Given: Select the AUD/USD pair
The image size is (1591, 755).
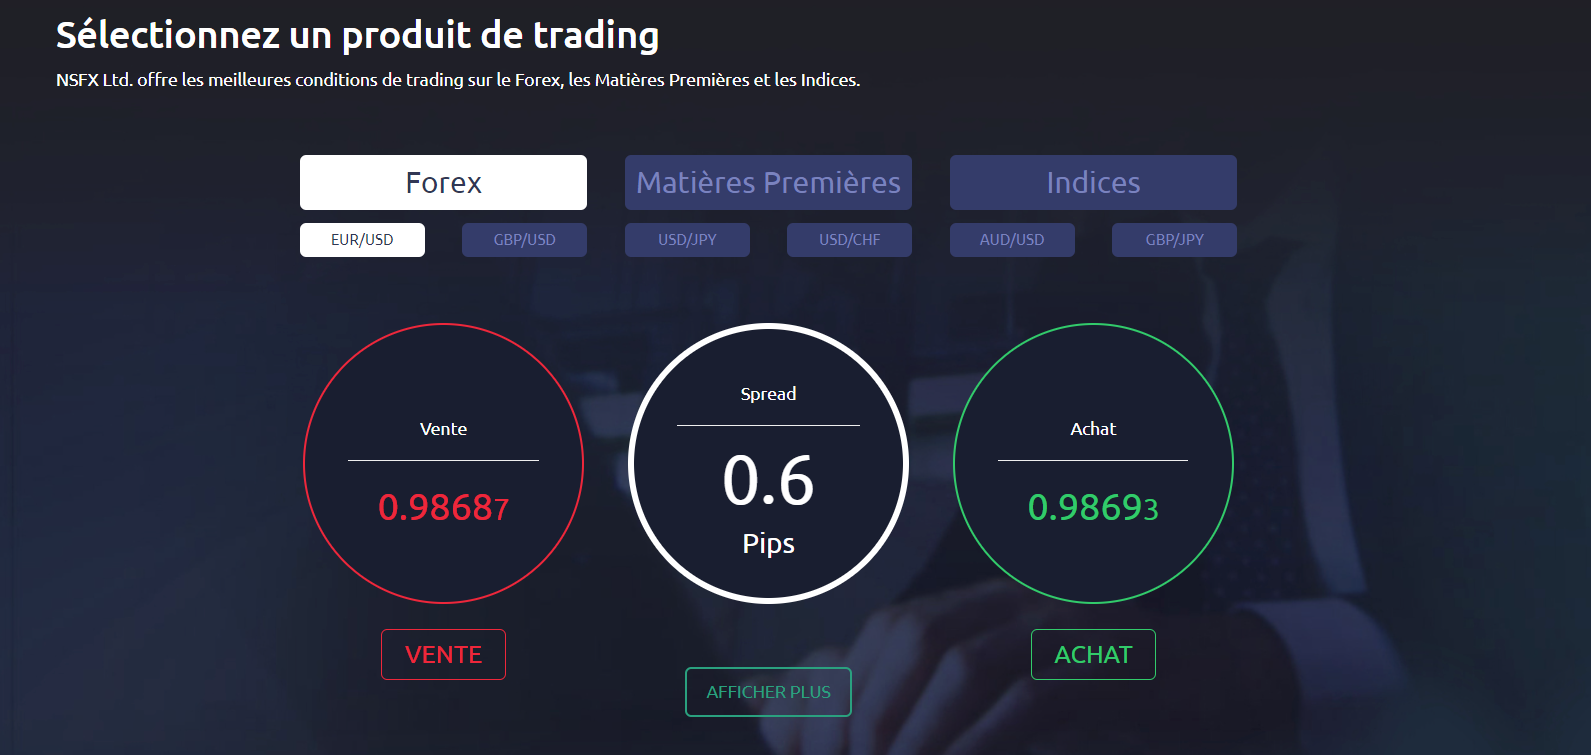Looking at the screenshot, I should tap(1012, 240).
